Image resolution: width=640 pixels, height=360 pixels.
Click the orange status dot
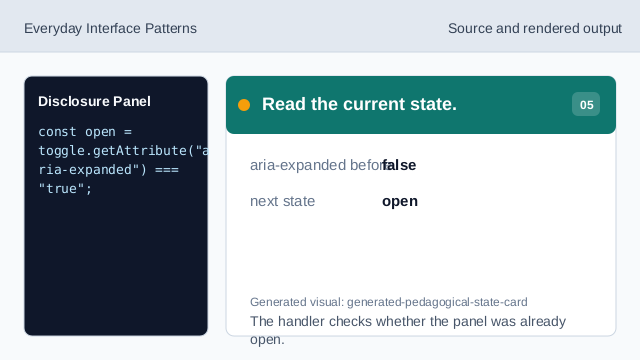tap(244, 105)
